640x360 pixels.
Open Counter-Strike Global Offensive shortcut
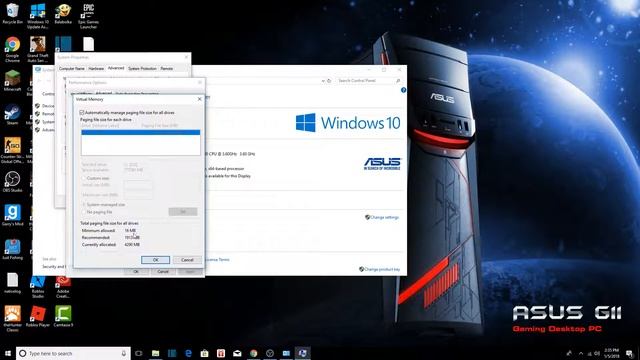point(12,150)
